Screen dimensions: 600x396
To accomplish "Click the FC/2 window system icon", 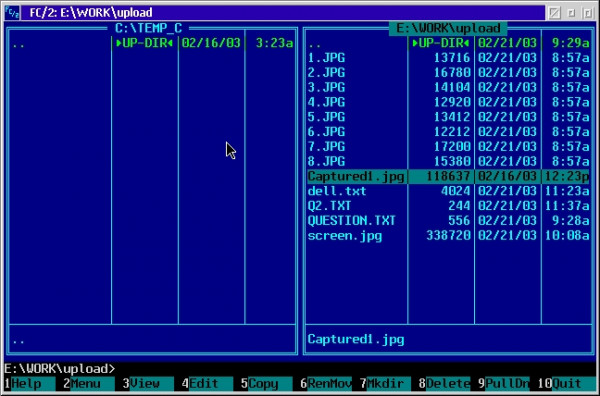I will (12, 13).
